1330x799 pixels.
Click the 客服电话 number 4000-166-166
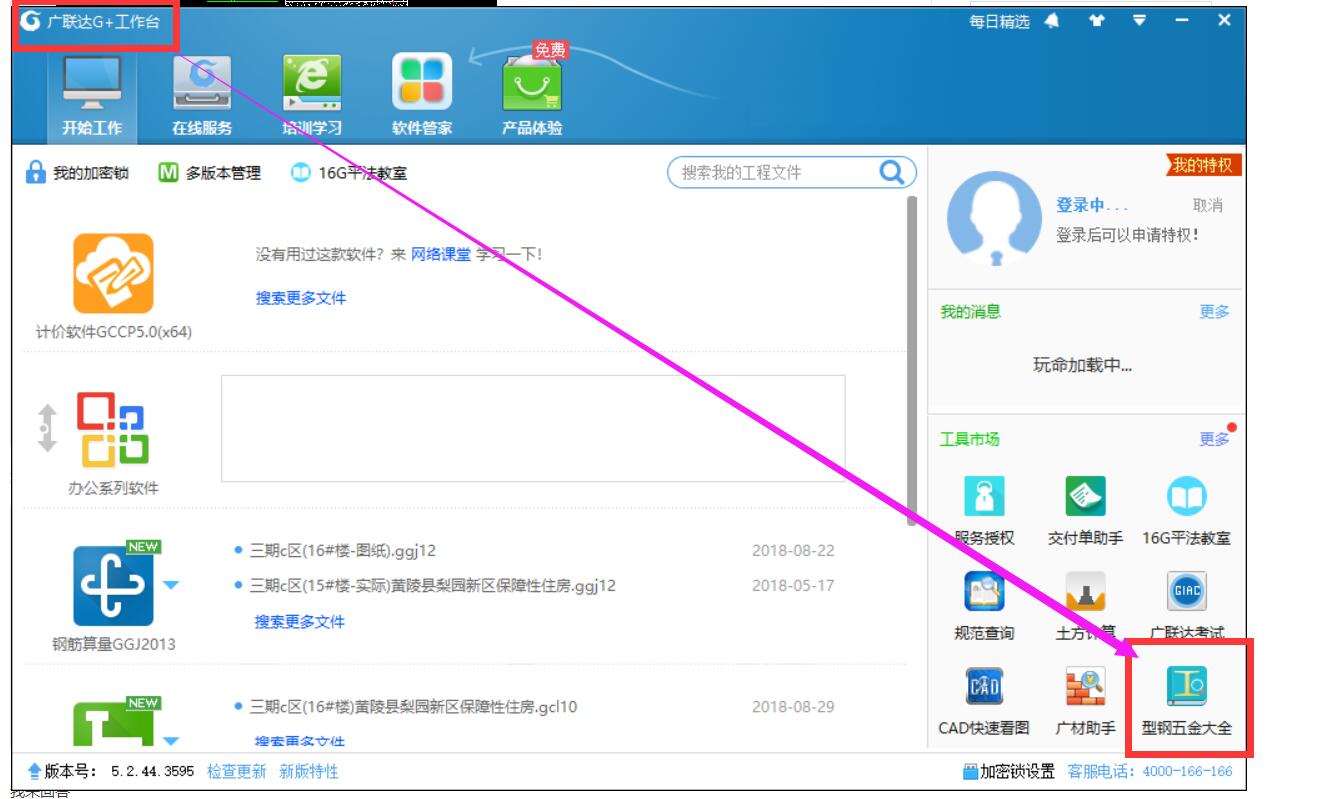(1187, 771)
